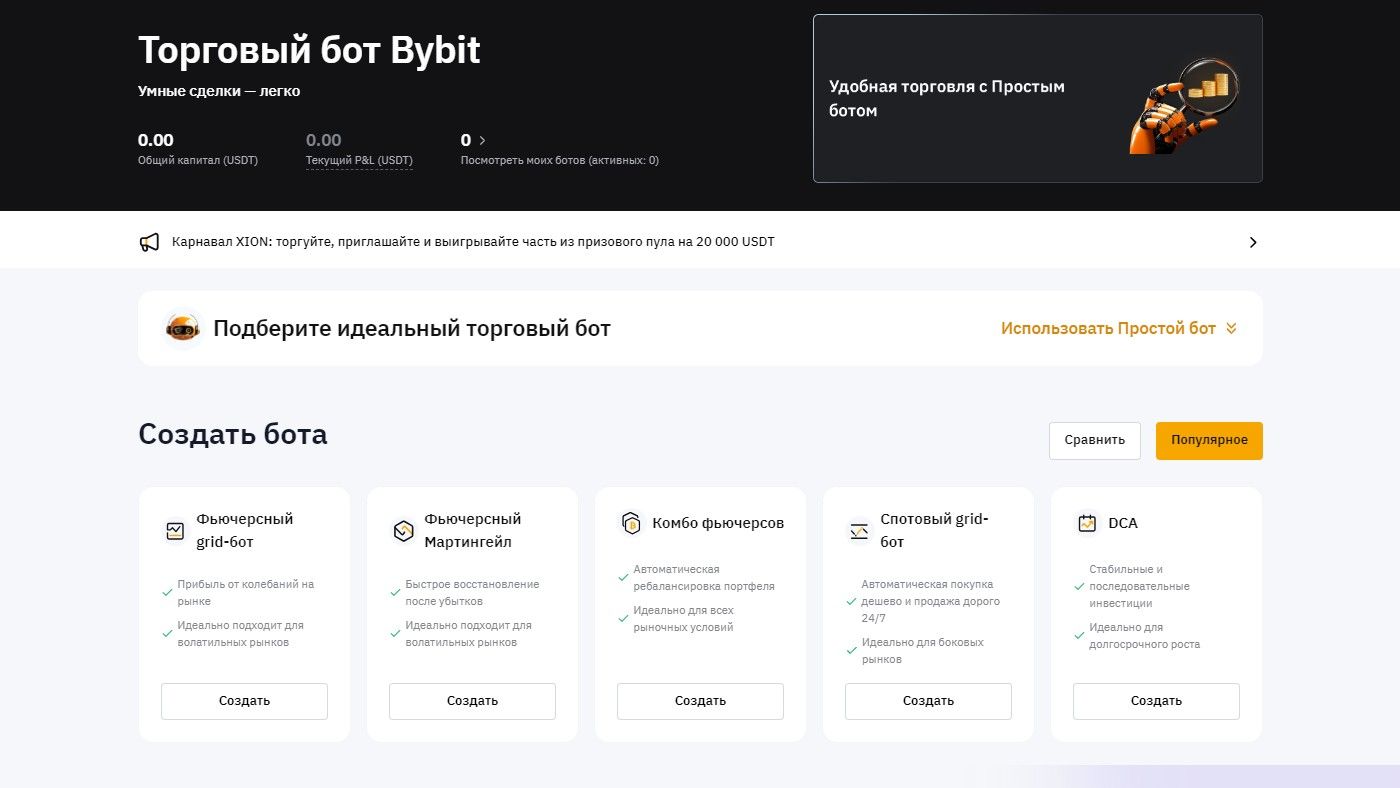Click the Автоматическая ребалансировка портфеля text

coord(704,578)
